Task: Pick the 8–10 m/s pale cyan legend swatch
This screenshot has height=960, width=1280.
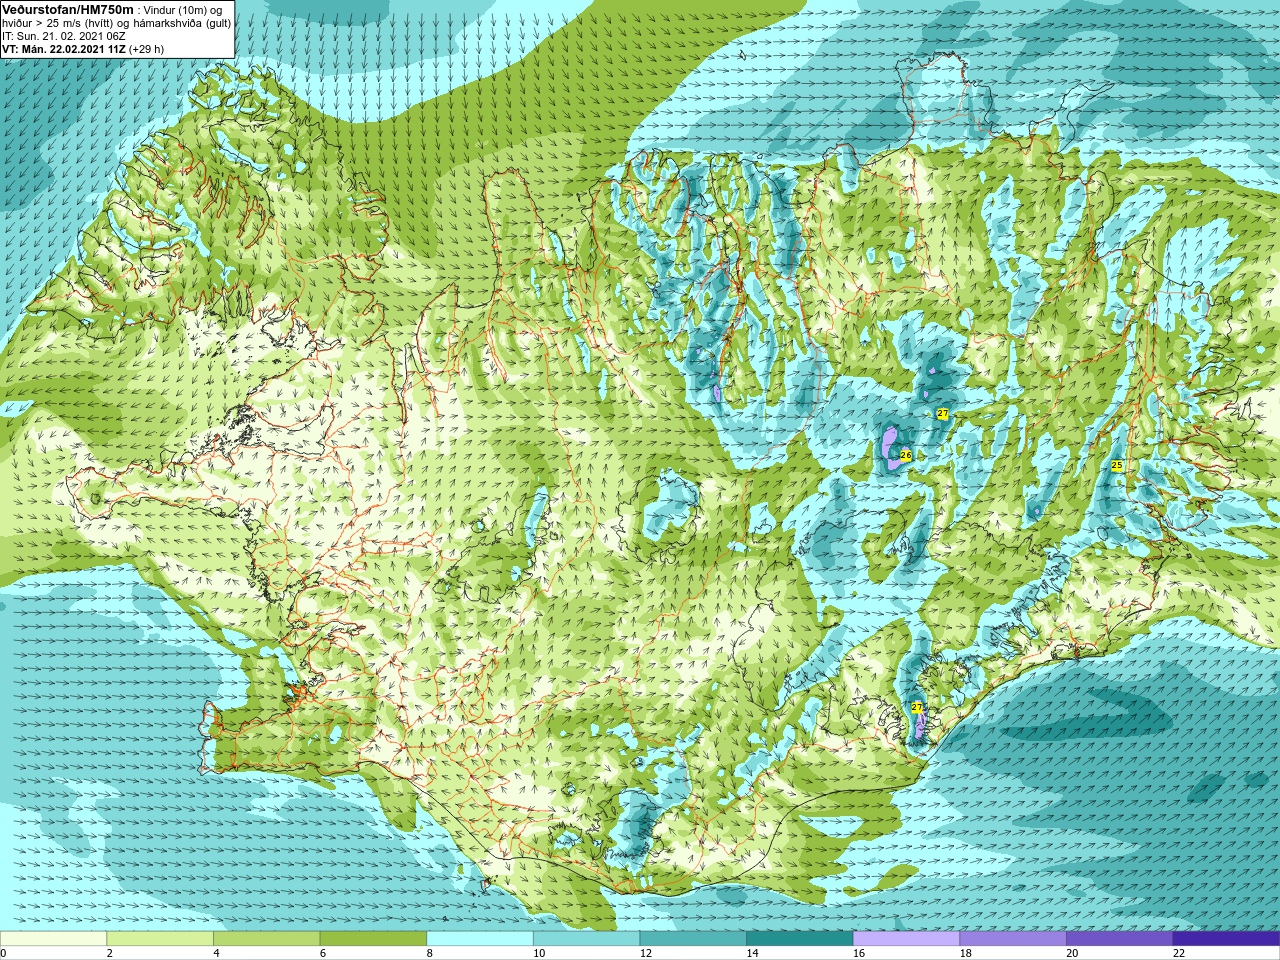Action: [480, 939]
